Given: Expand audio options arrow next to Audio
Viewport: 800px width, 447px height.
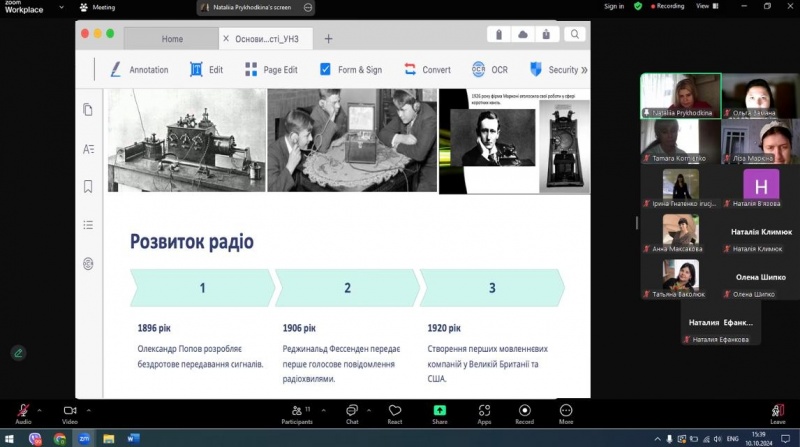Looking at the screenshot, I should tap(40, 409).
